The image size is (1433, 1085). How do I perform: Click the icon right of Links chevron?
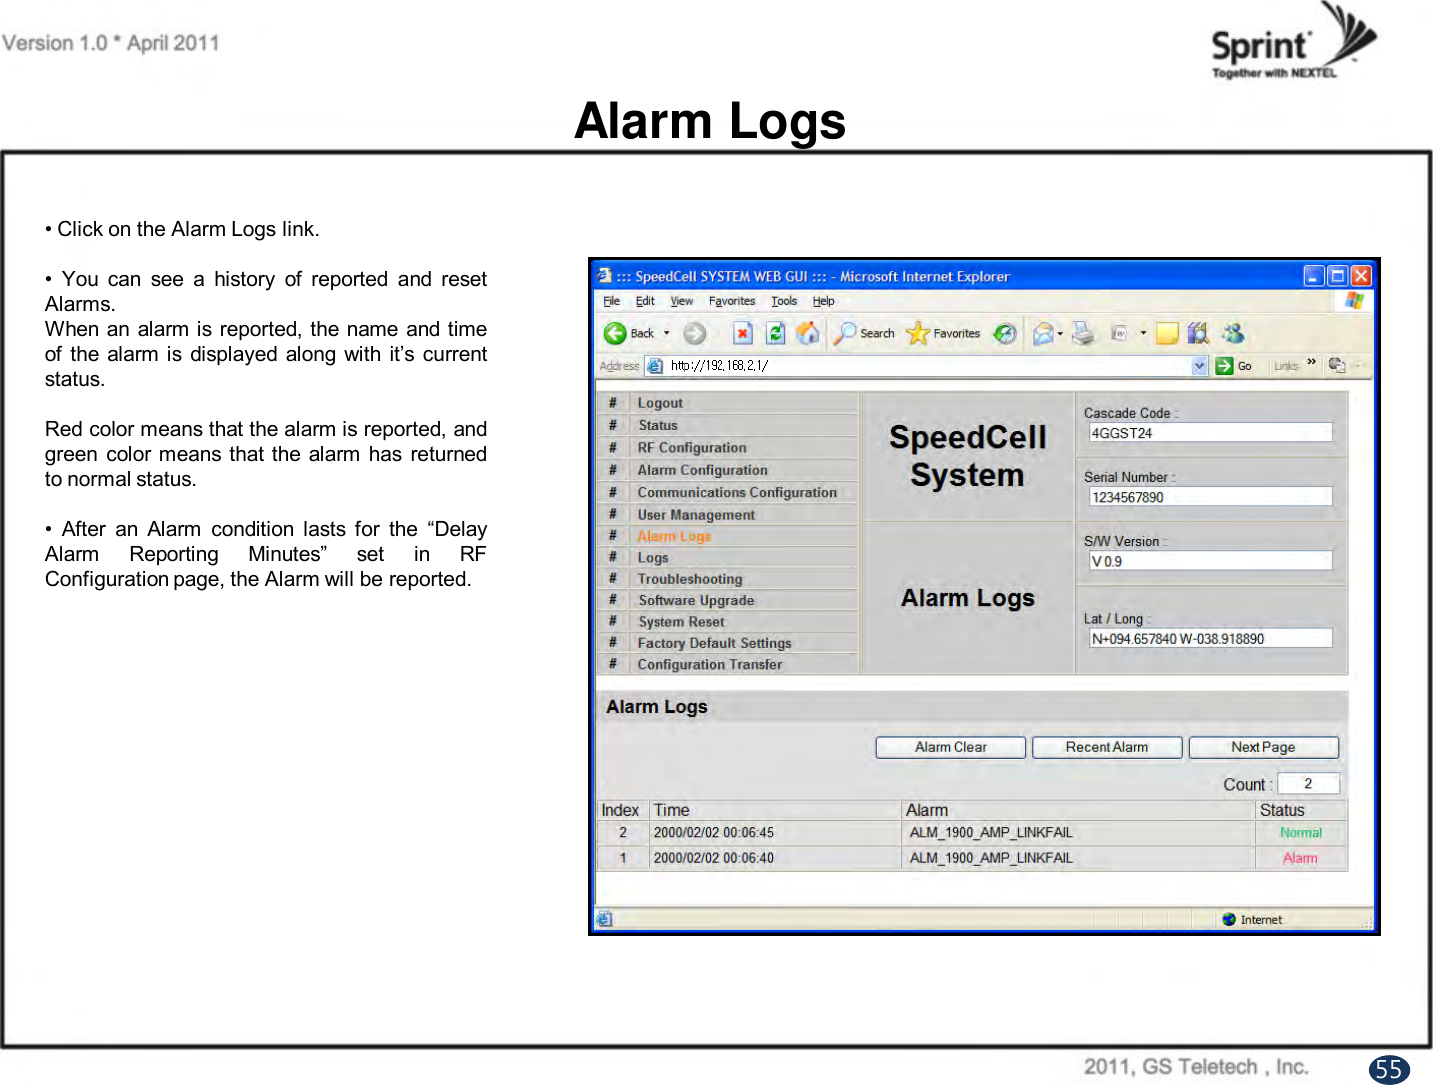click(1337, 365)
